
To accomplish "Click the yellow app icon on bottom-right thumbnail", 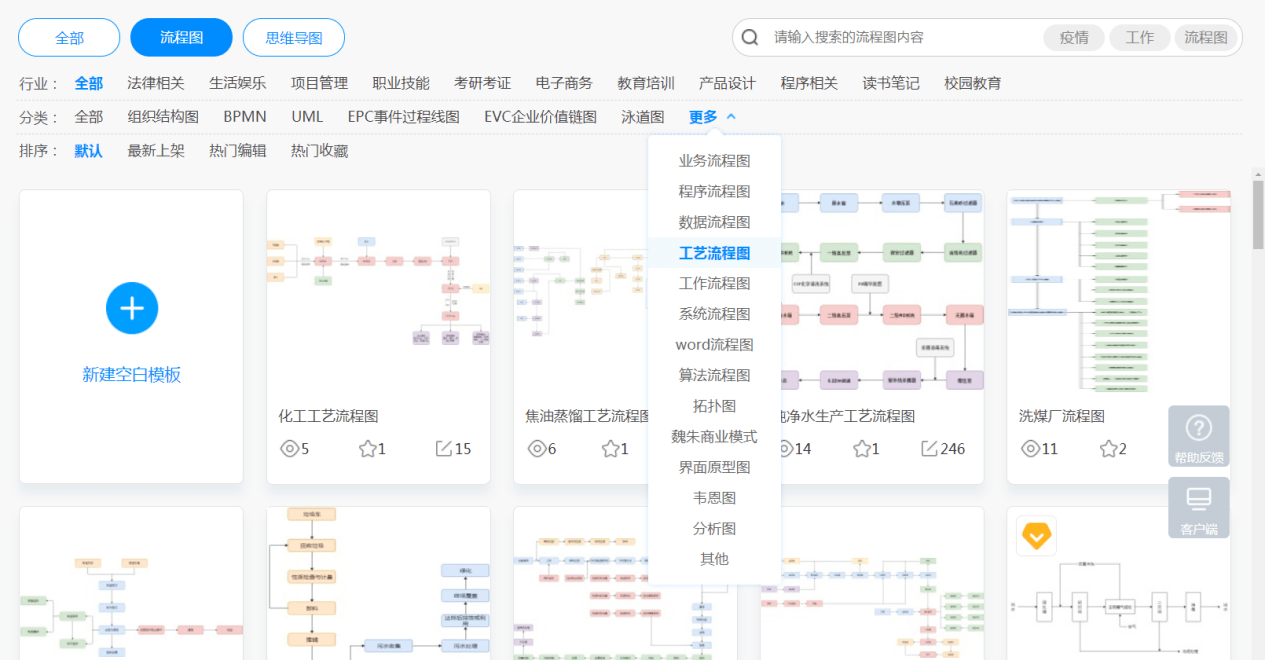I will 1036,536.
